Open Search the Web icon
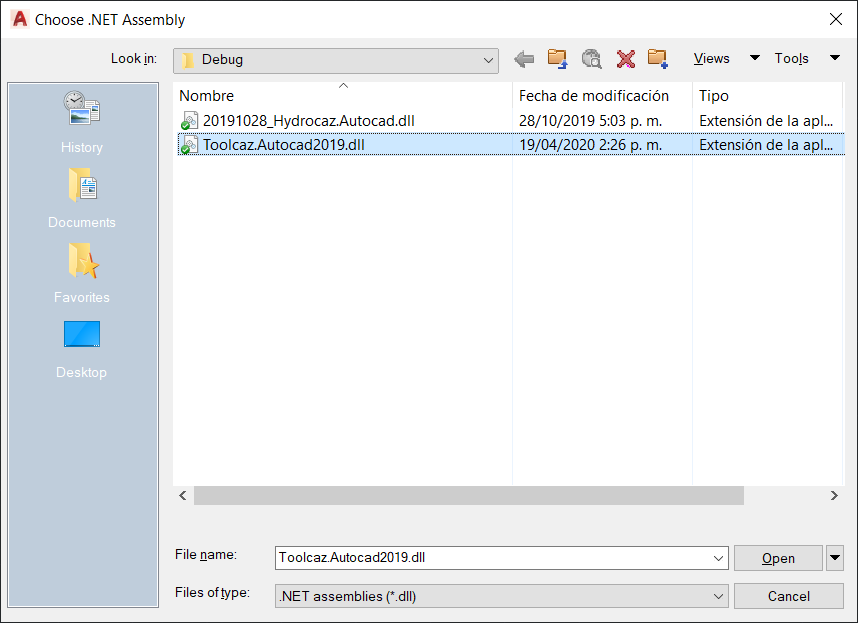Image resolution: width=858 pixels, height=623 pixels. pyautogui.click(x=592, y=59)
